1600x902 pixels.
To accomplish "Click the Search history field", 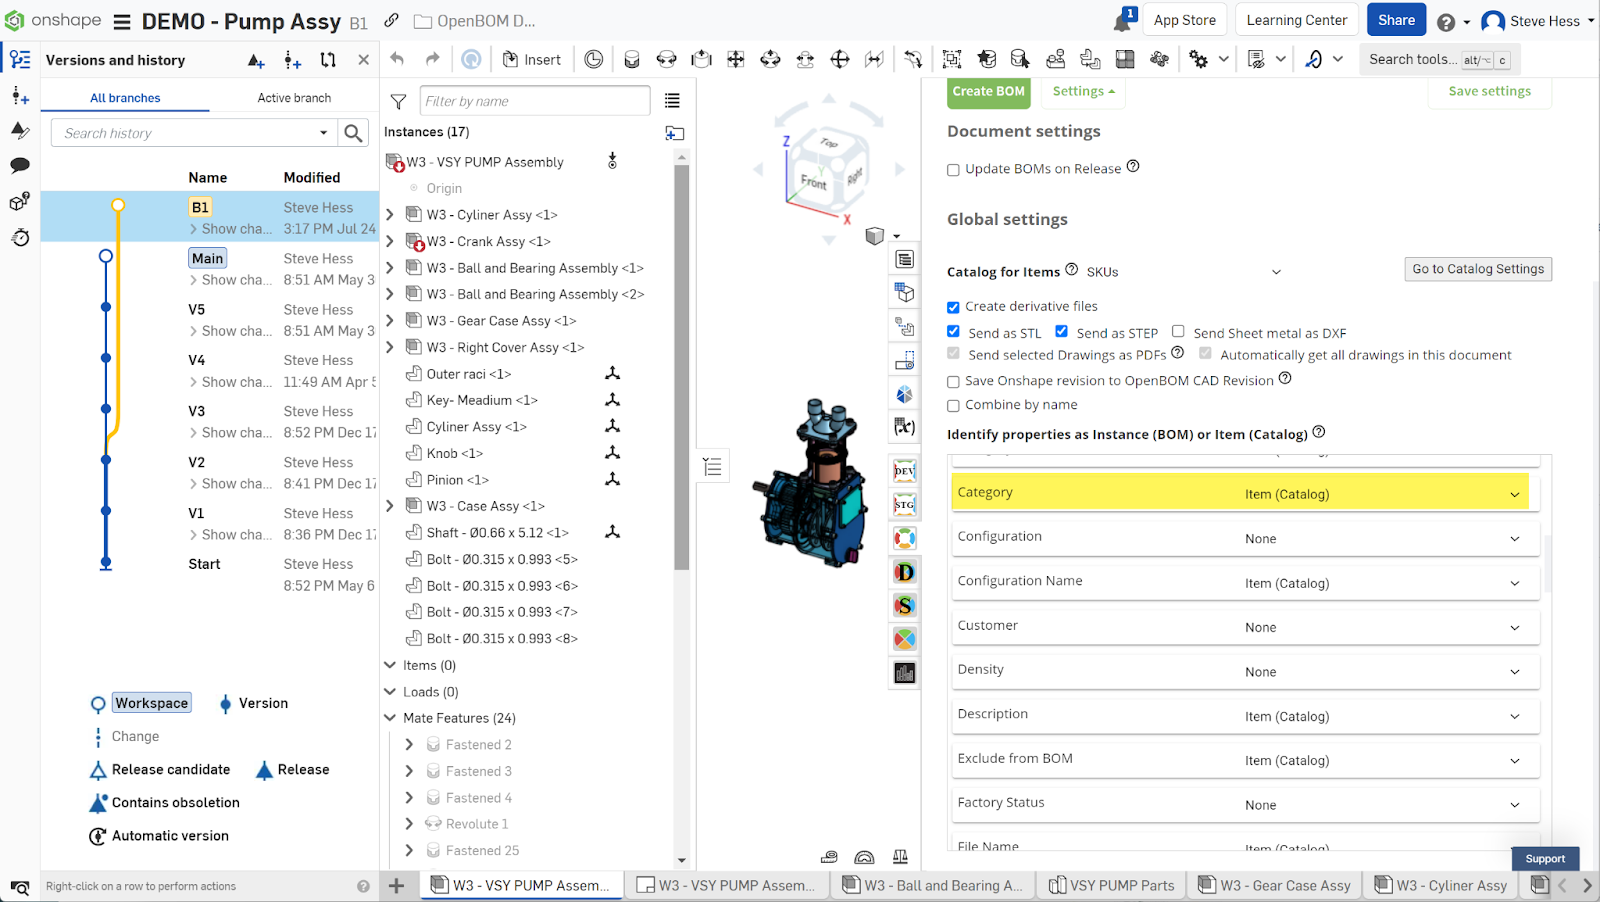I will 193,133.
